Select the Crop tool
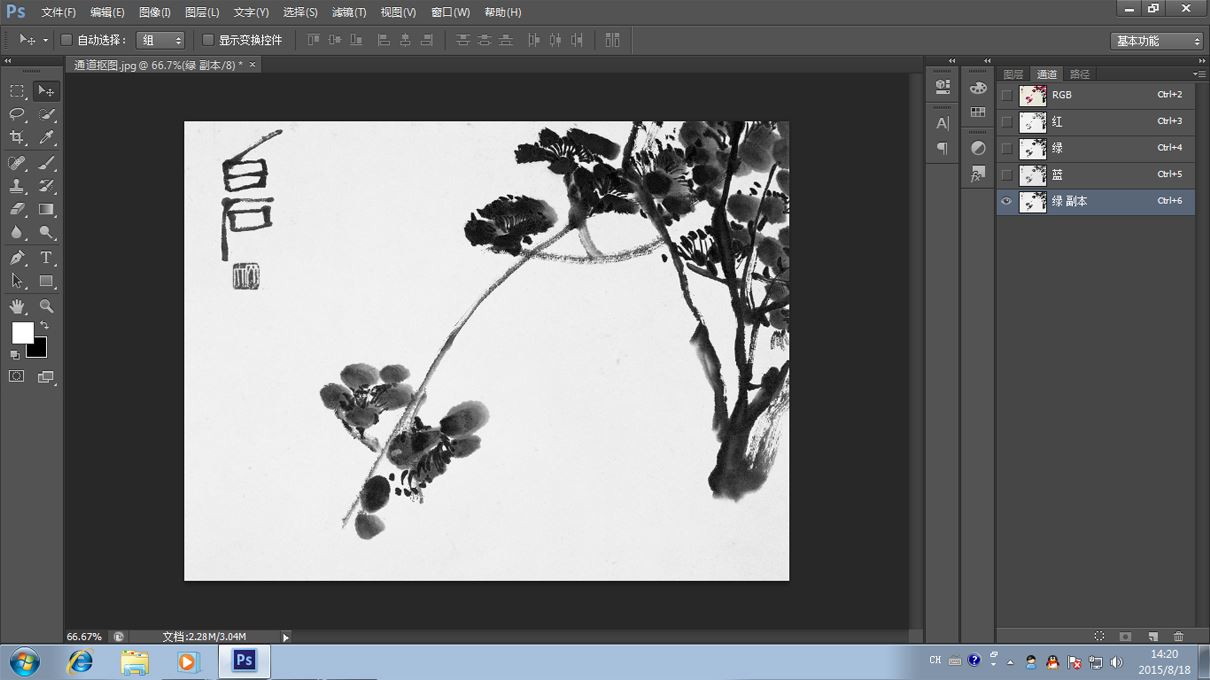This screenshot has height=680, width=1210. (x=17, y=138)
